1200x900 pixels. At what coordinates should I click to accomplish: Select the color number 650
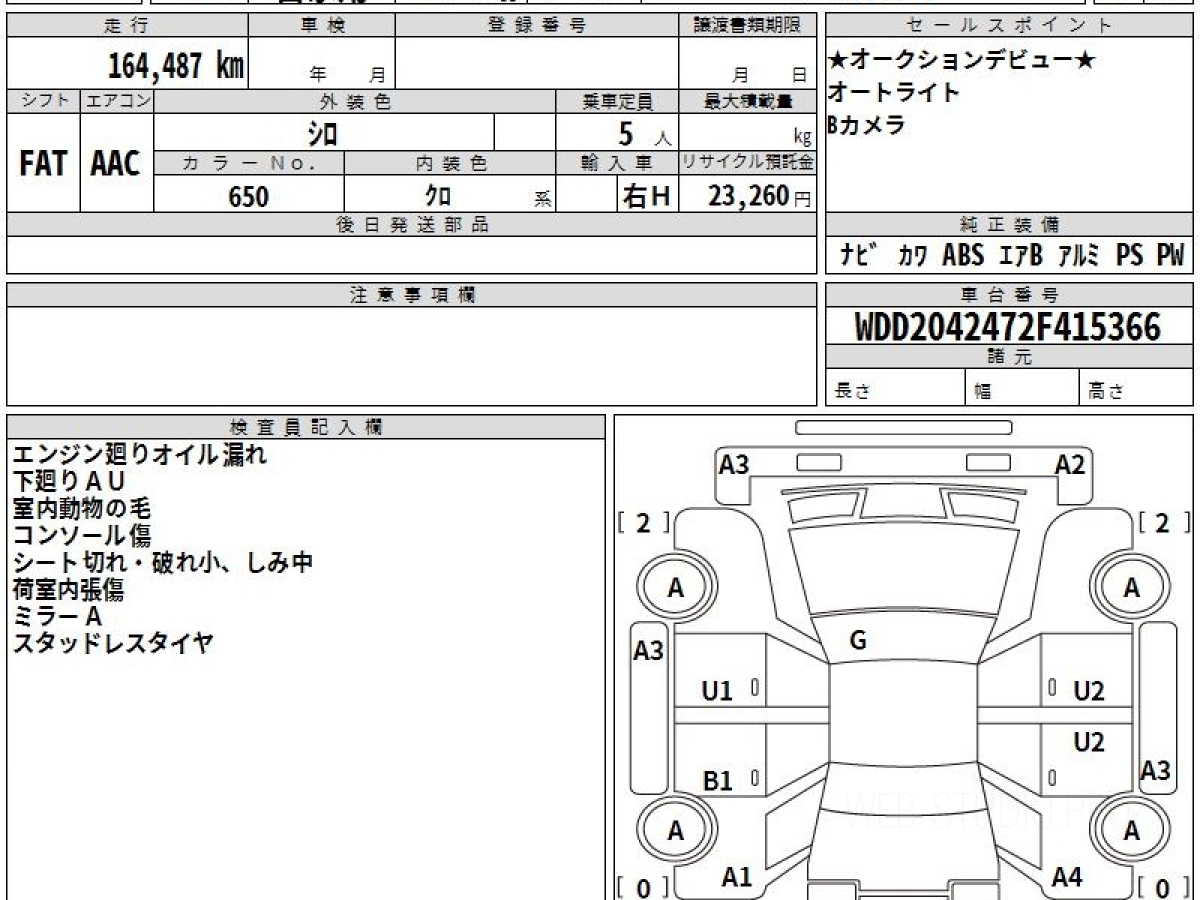(x=249, y=196)
